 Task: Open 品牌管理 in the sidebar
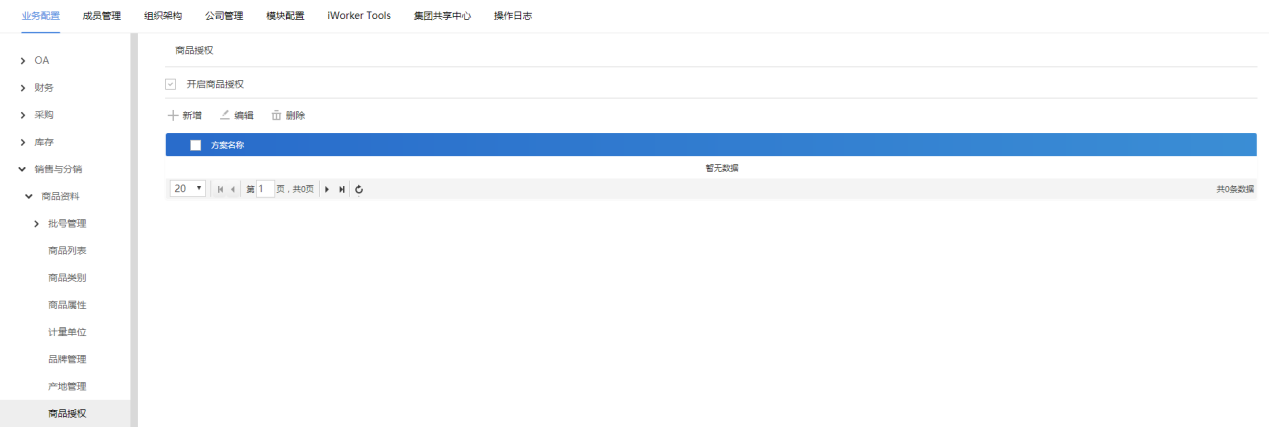(x=67, y=358)
